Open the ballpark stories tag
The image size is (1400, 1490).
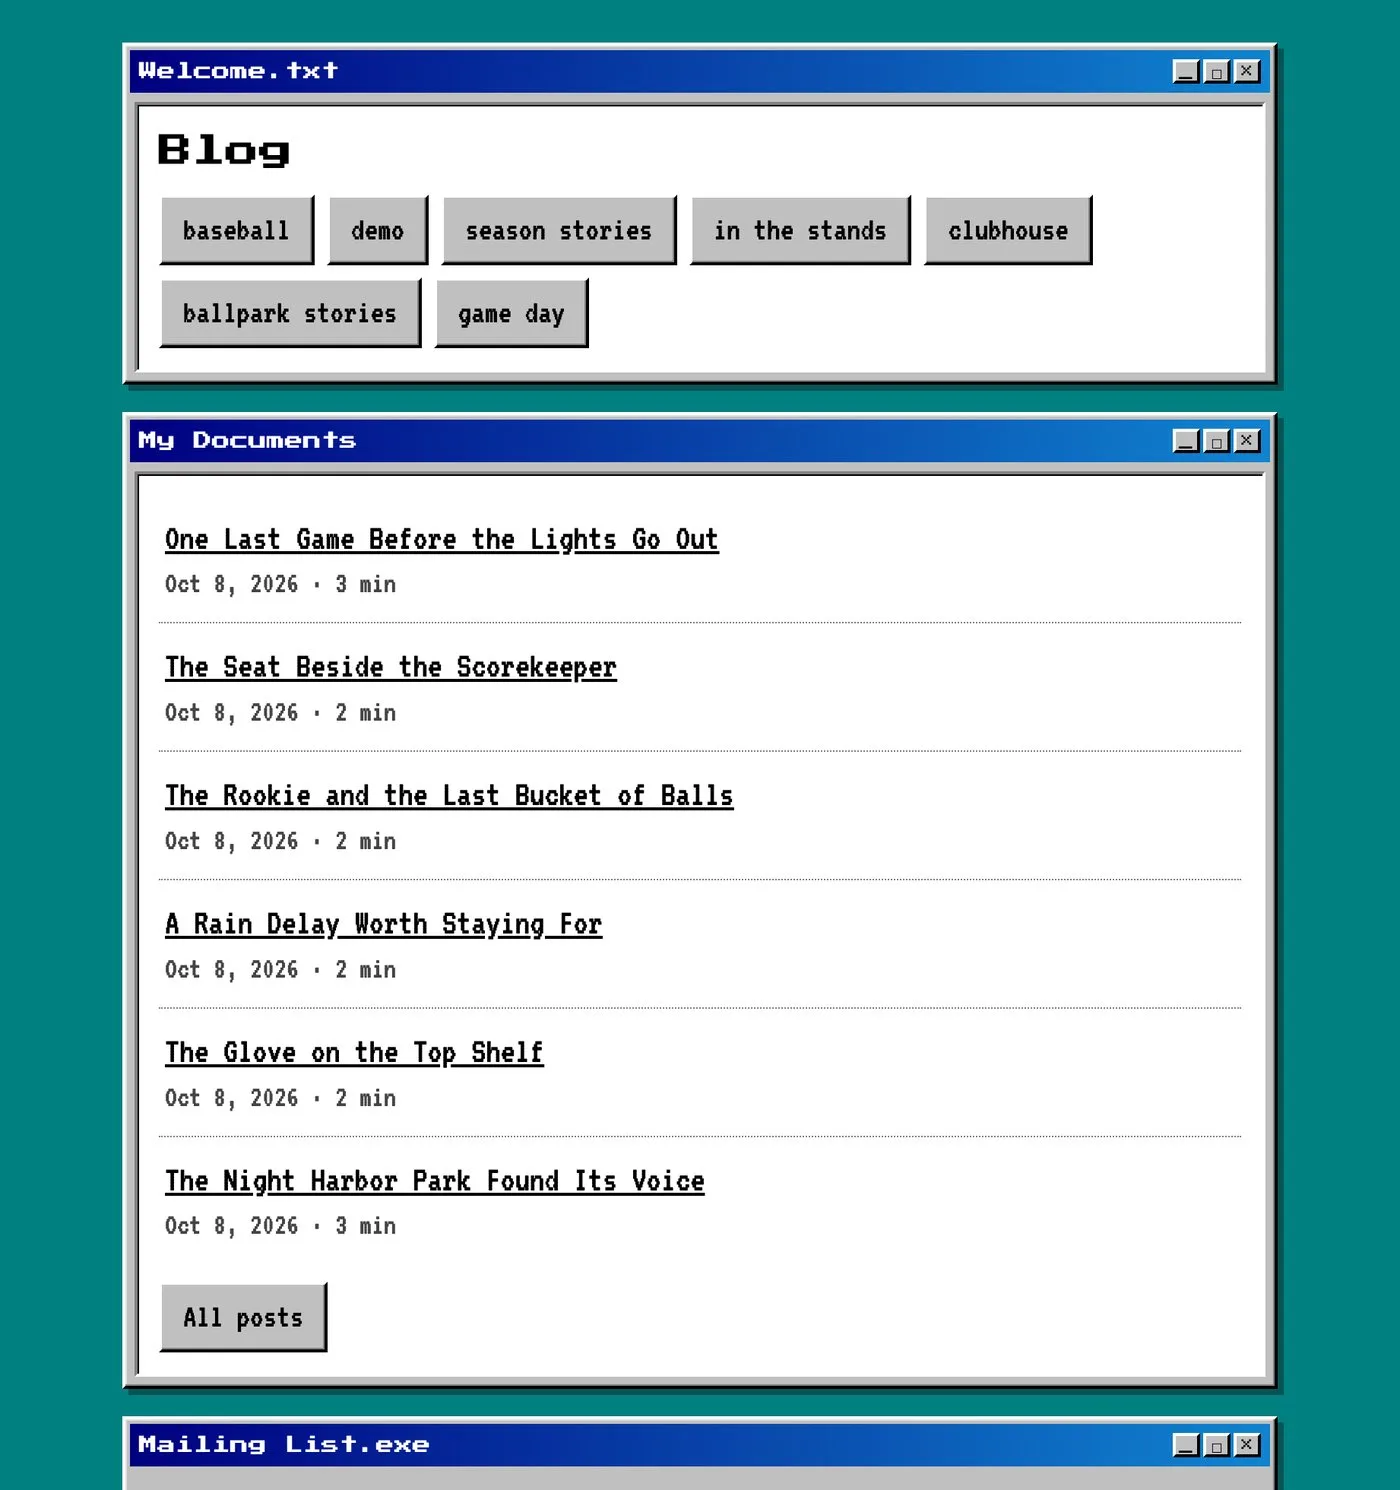pos(290,314)
